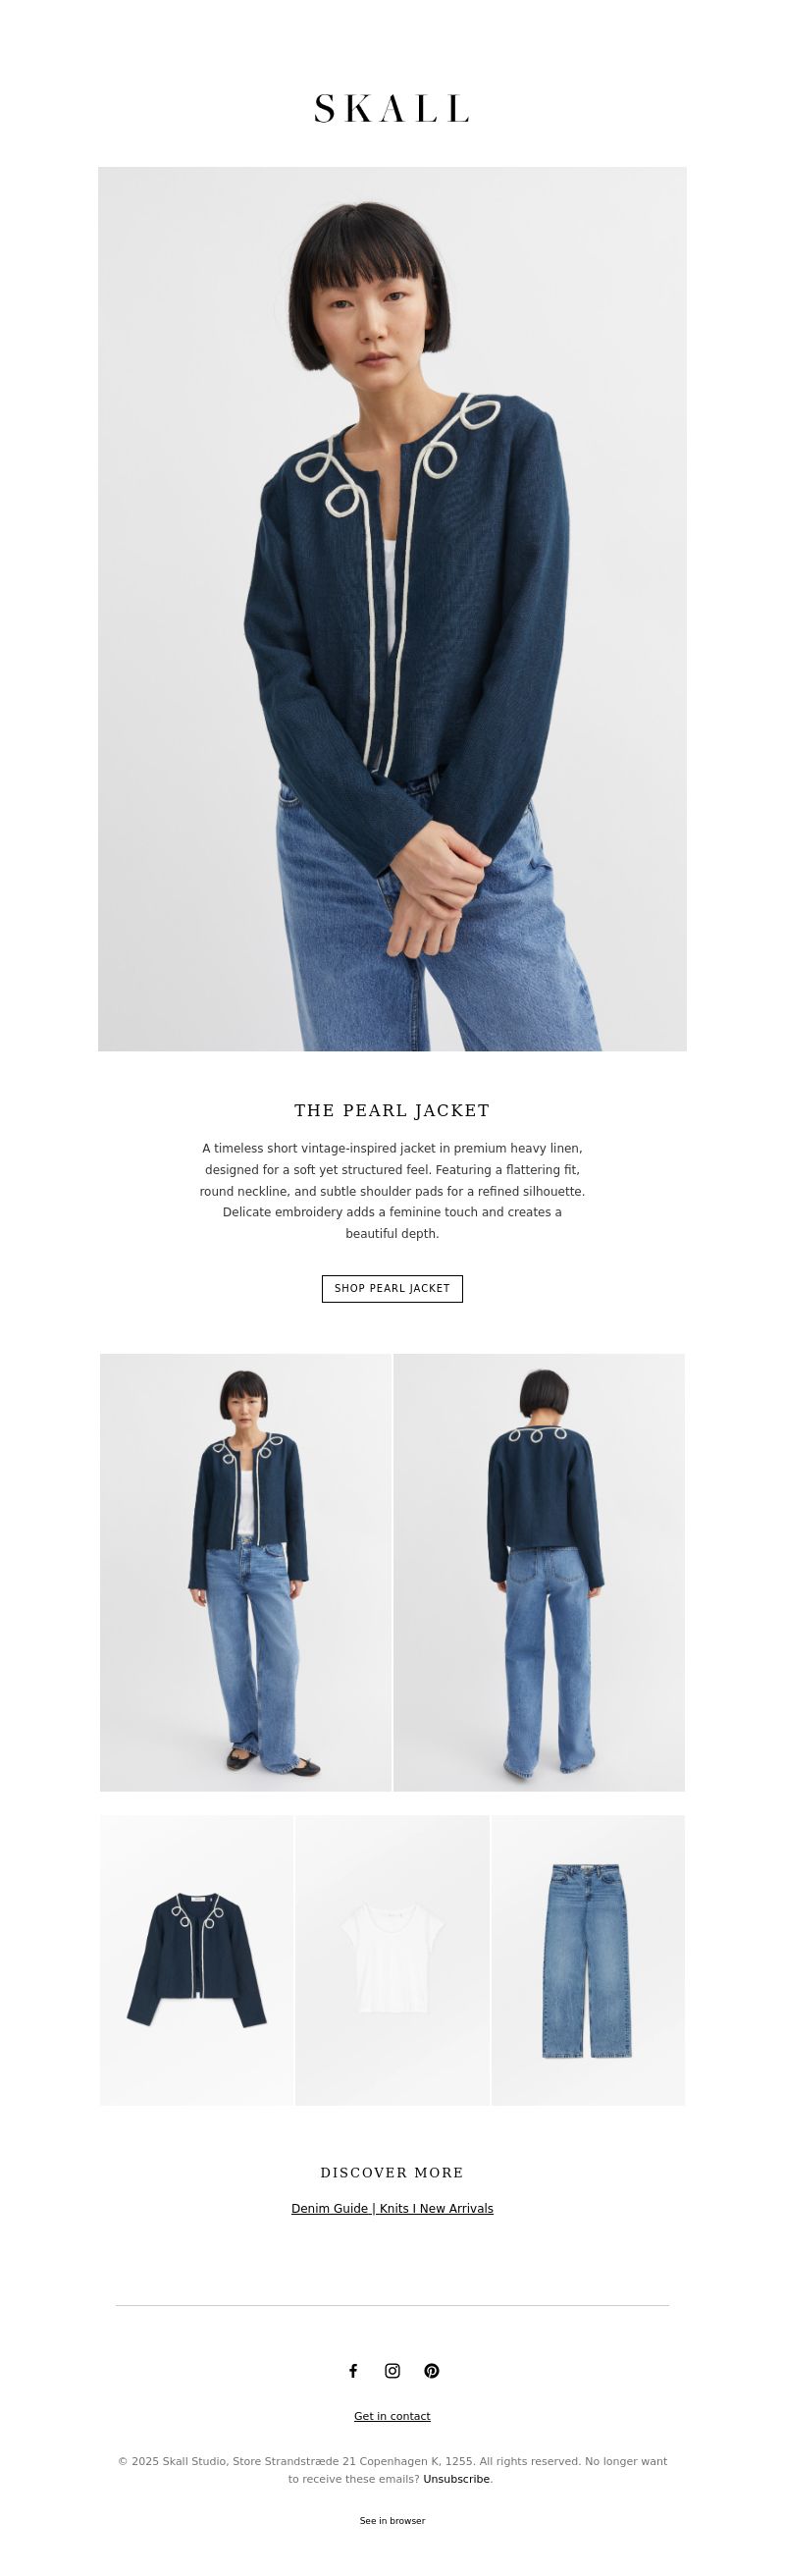
Task: Click the SKALL logo at top
Action: coord(392,108)
